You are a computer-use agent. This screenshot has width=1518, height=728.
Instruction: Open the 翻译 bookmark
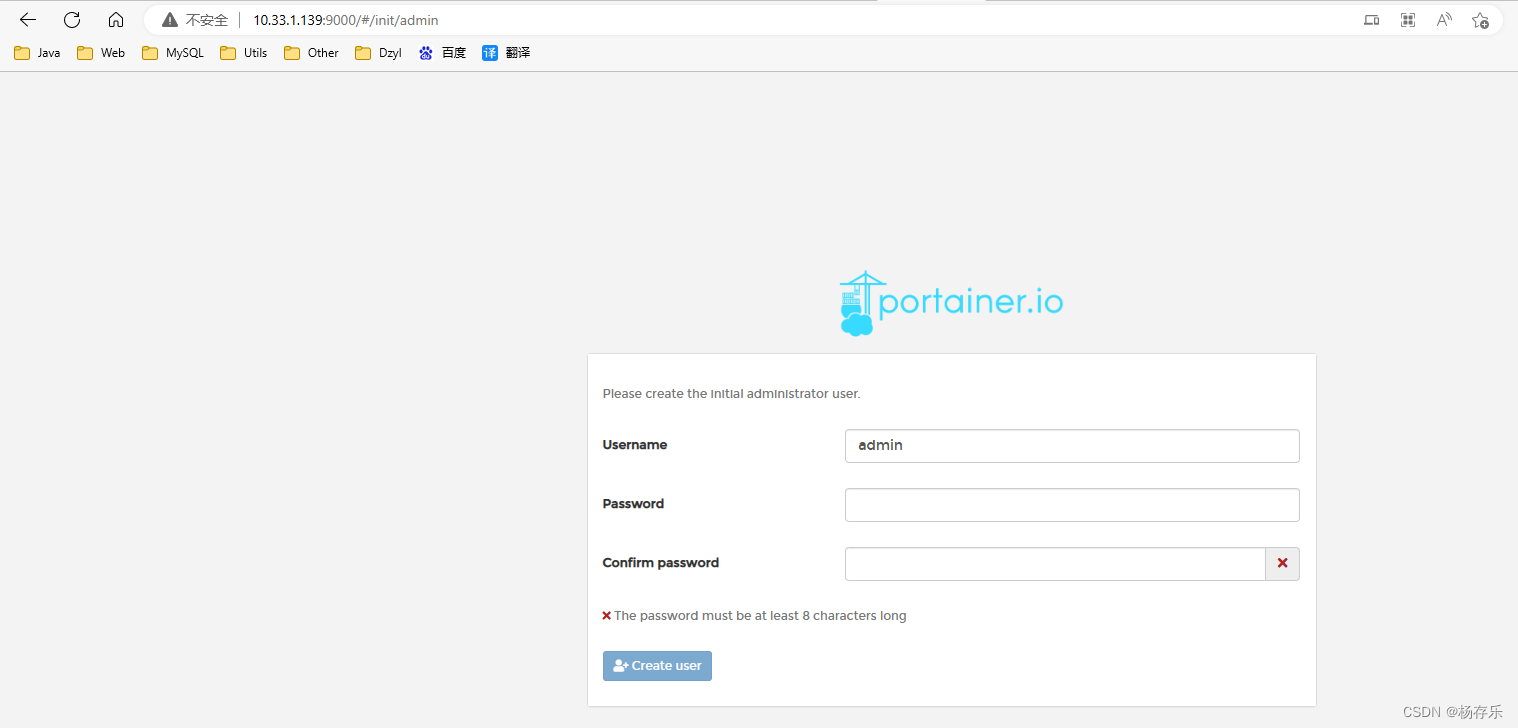[506, 53]
